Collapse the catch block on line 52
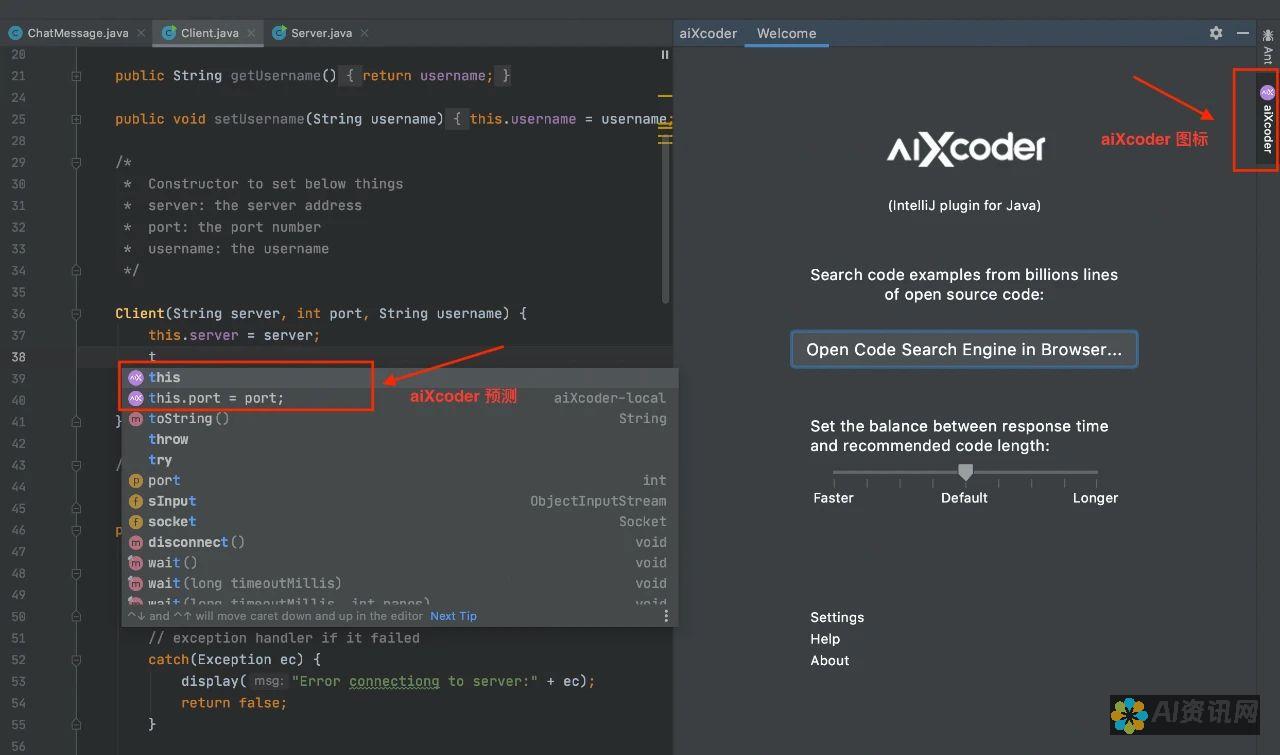1280x755 pixels. pos(76,660)
